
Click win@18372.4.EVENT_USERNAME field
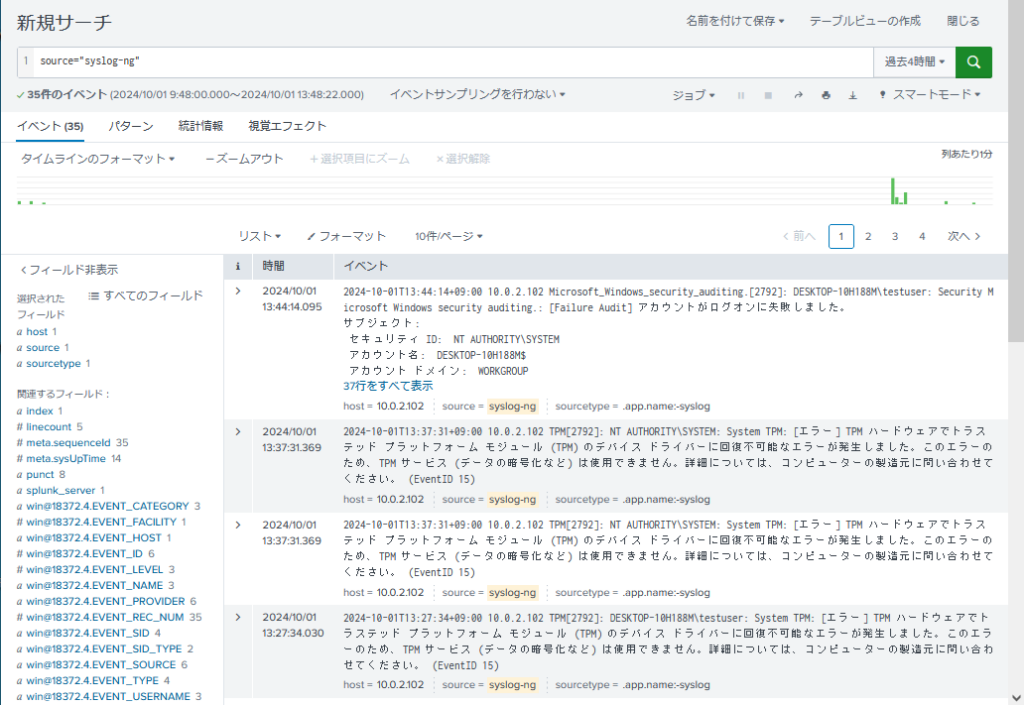[x=108, y=697]
